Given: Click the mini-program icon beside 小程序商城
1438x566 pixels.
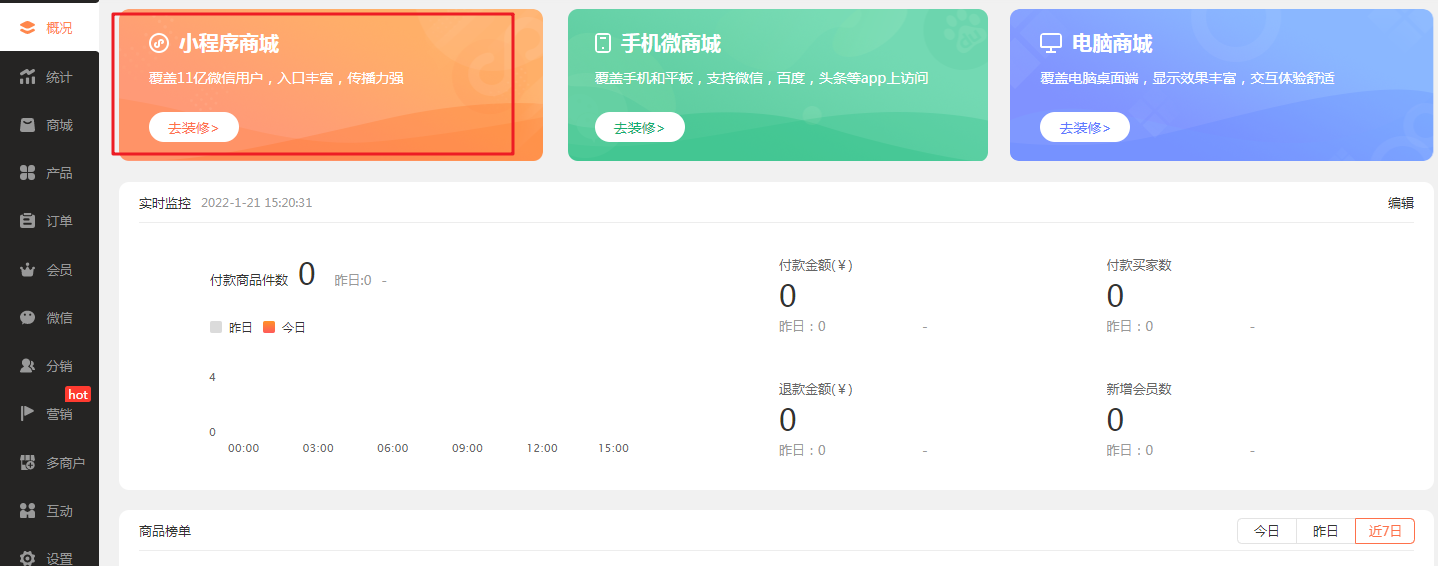Looking at the screenshot, I should tap(159, 43).
